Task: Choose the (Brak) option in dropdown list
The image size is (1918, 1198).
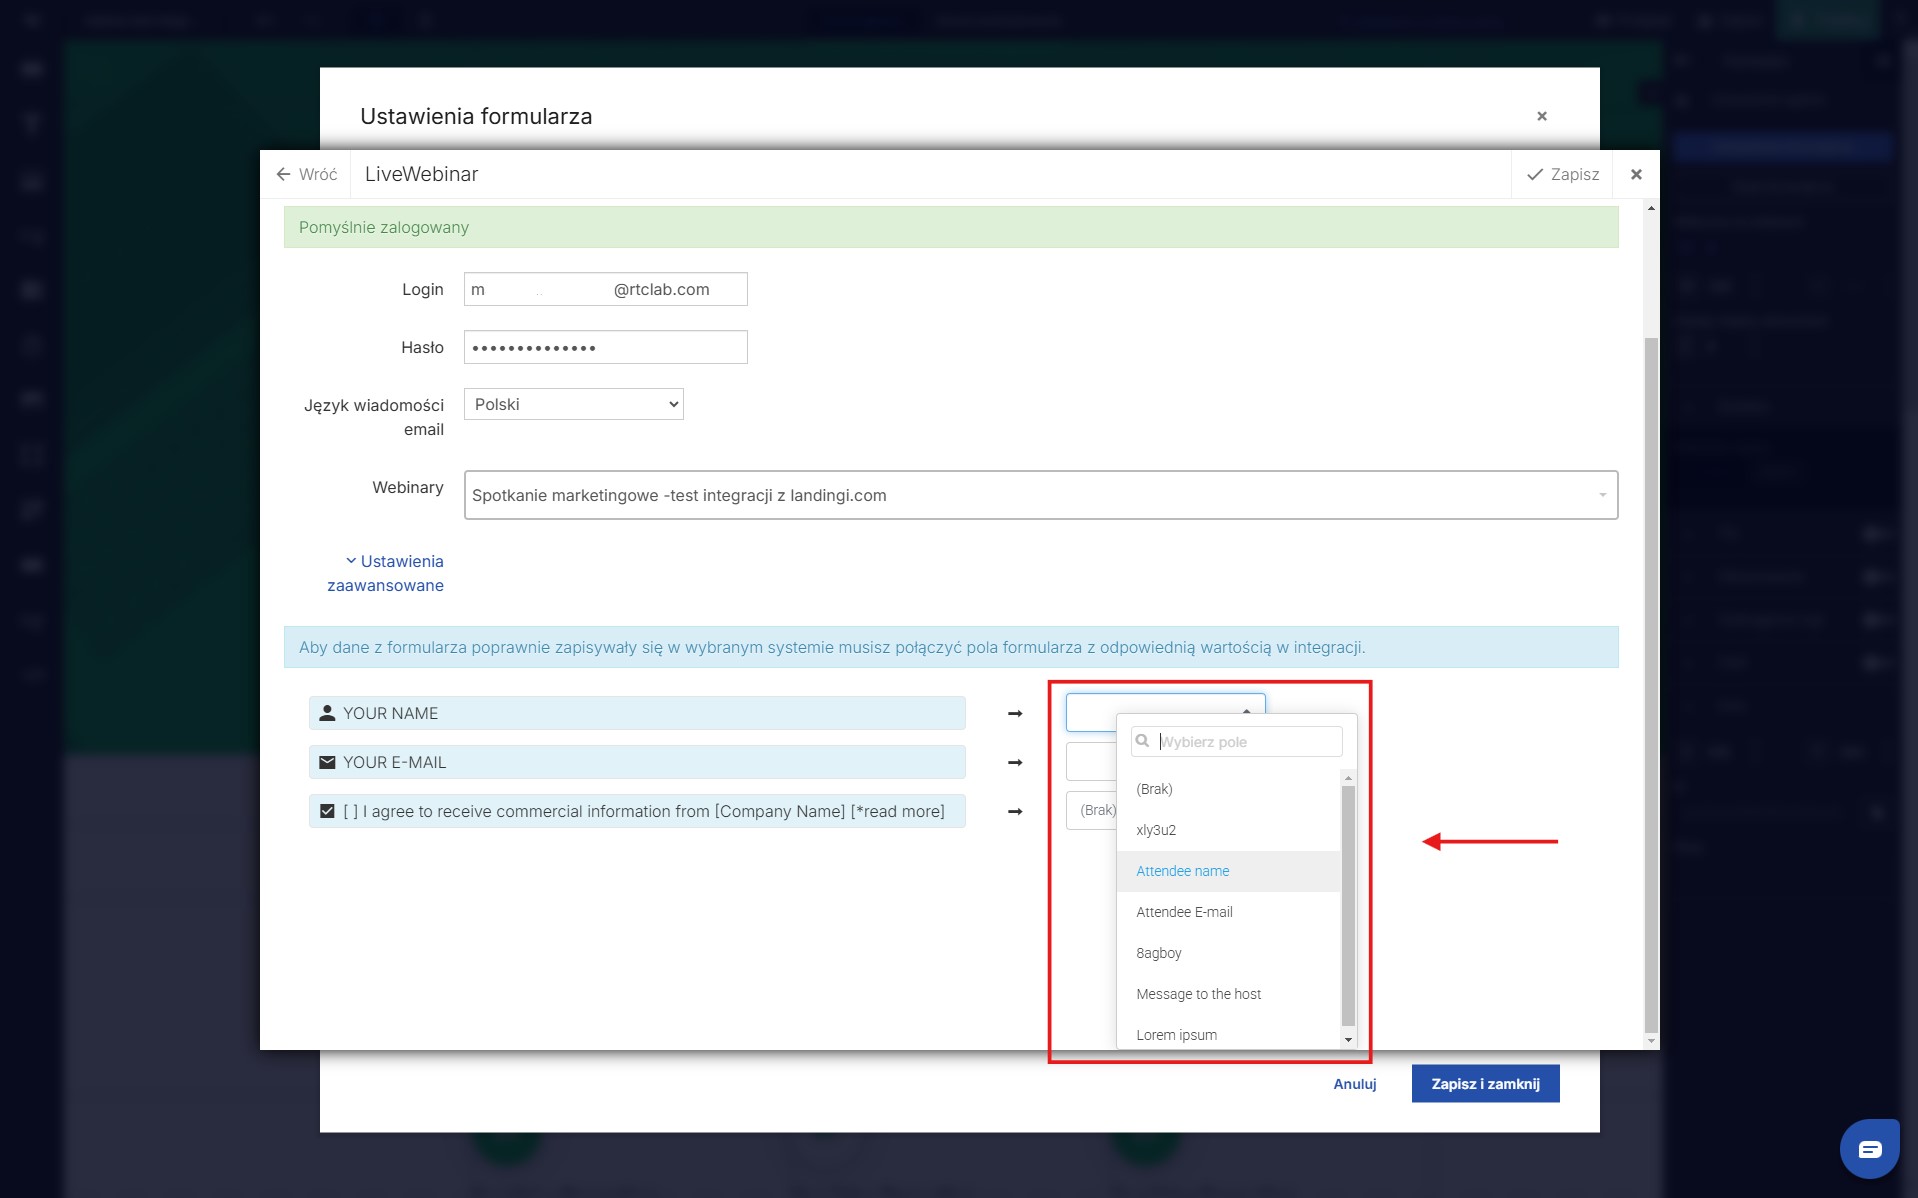Action: pos(1154,789)
